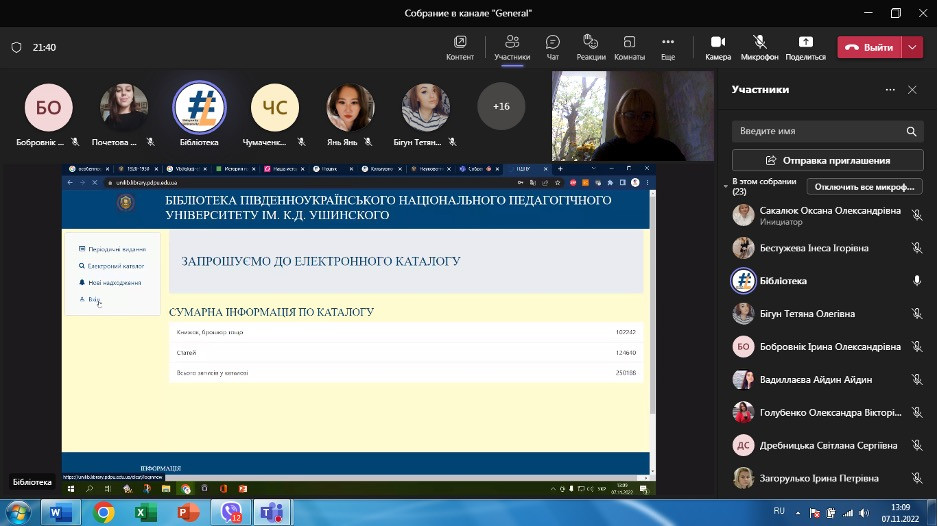Show the +16 additional participants
The width and height of the screenshot is (938, 526).
[501, 106]
